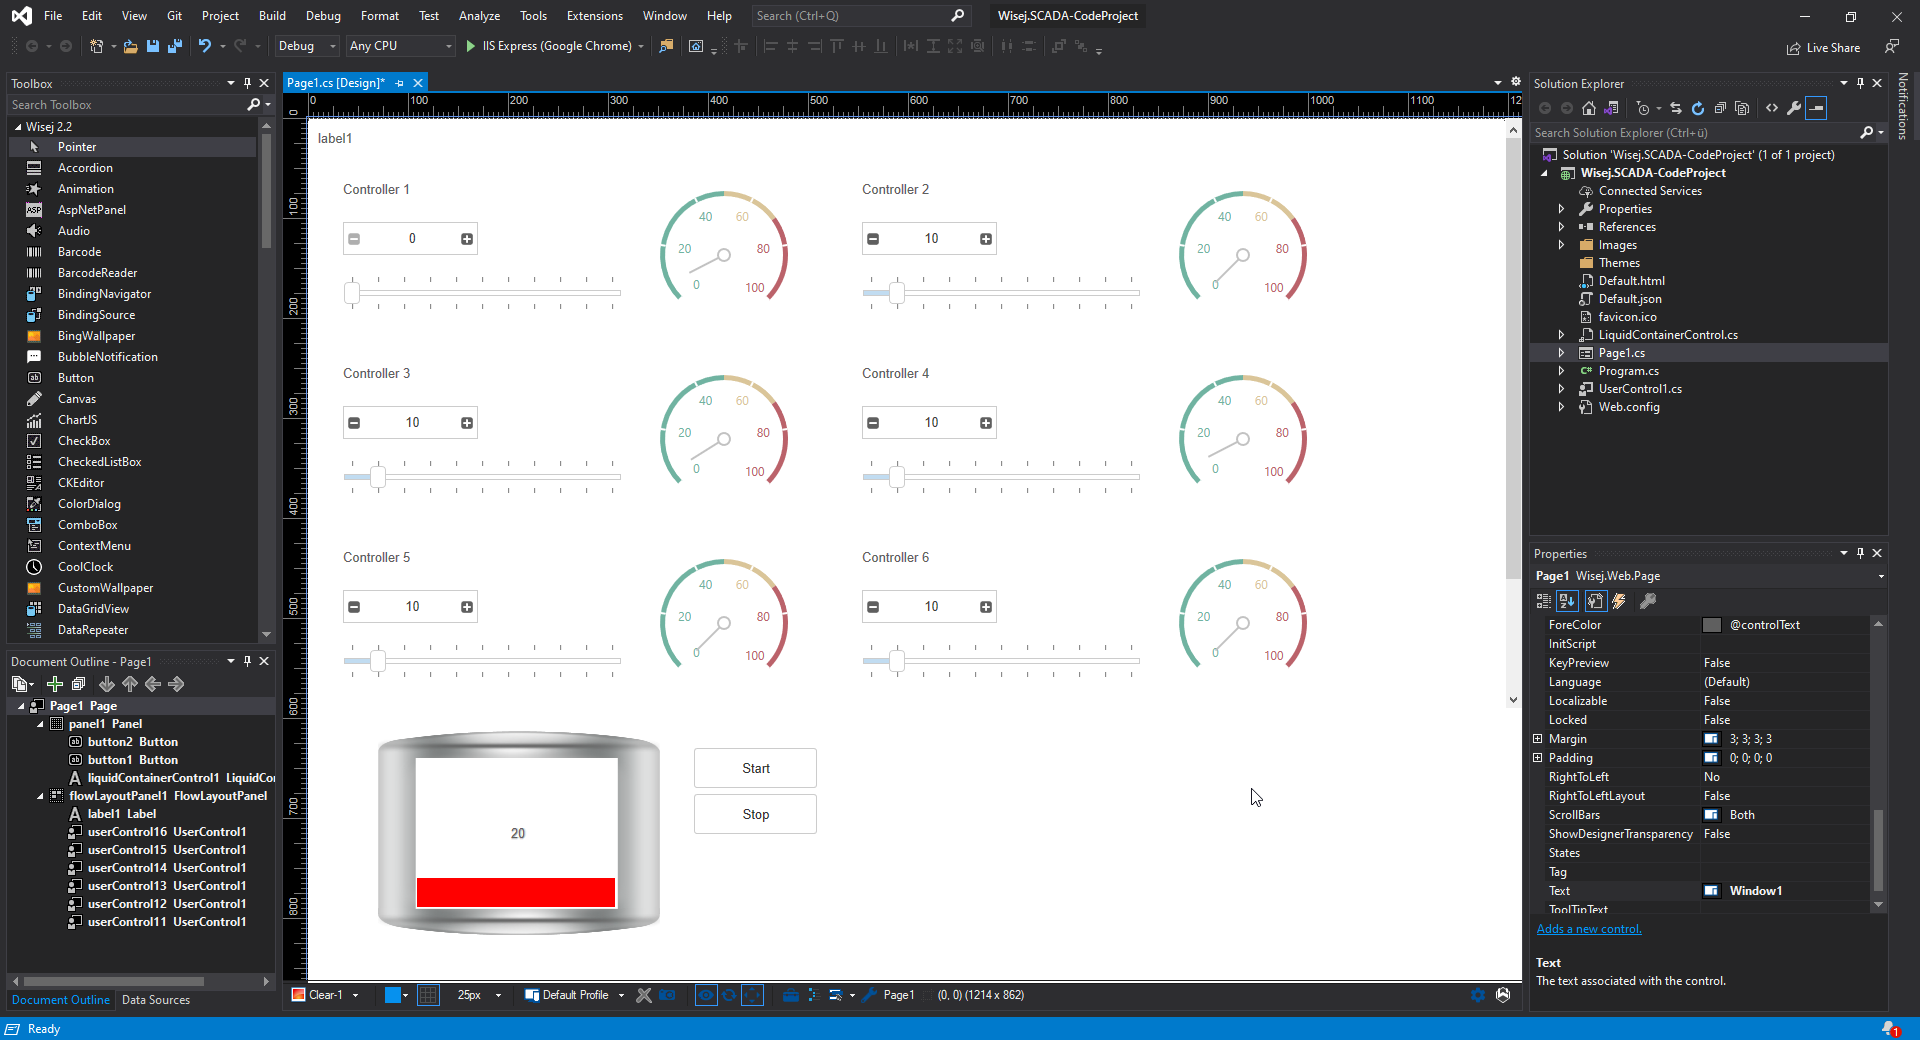
Task: Toggle the target frame button in designer bar
Action: (x=753, y=995)
